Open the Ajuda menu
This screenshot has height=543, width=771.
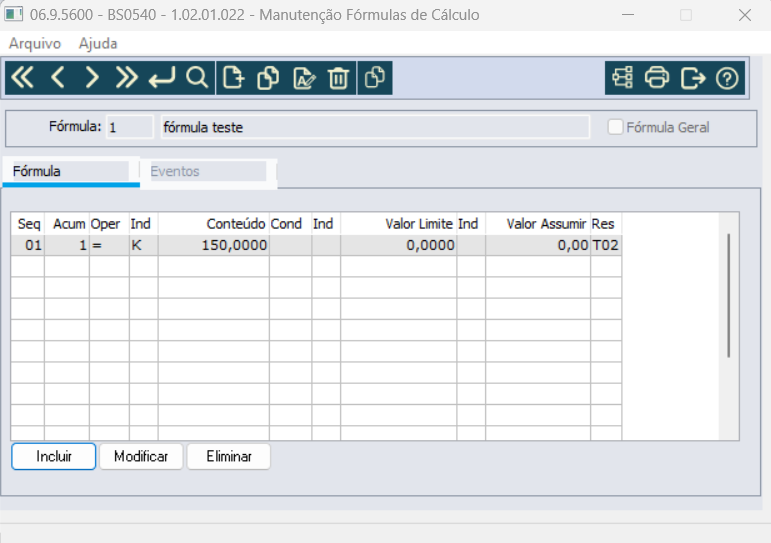tap(98, 43)
